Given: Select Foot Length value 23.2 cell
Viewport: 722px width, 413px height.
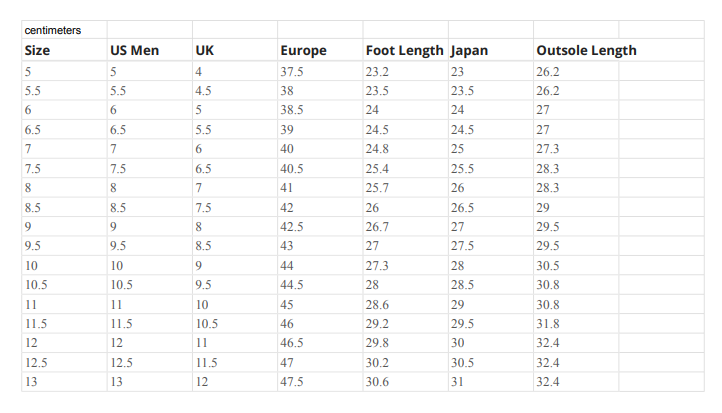Looking at the screenshot, I should 405,71.
